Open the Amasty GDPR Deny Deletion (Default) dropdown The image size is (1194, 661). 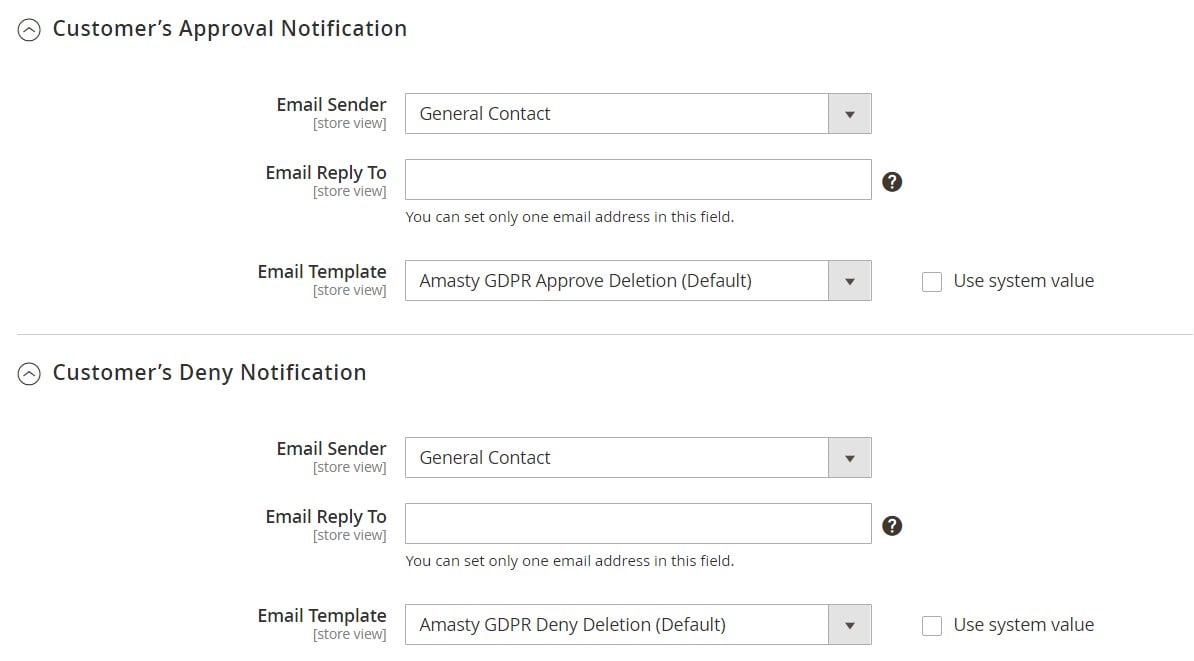point(638,625)
